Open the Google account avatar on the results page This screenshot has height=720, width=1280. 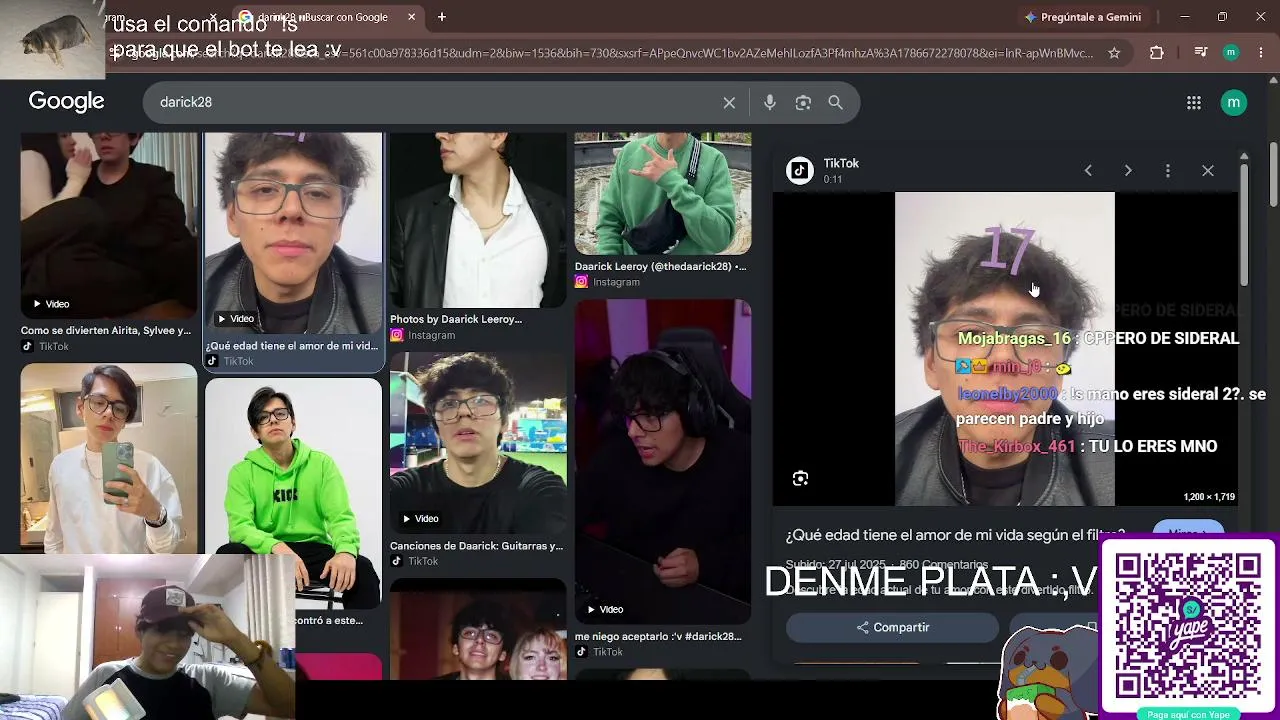click(1234, 102)
